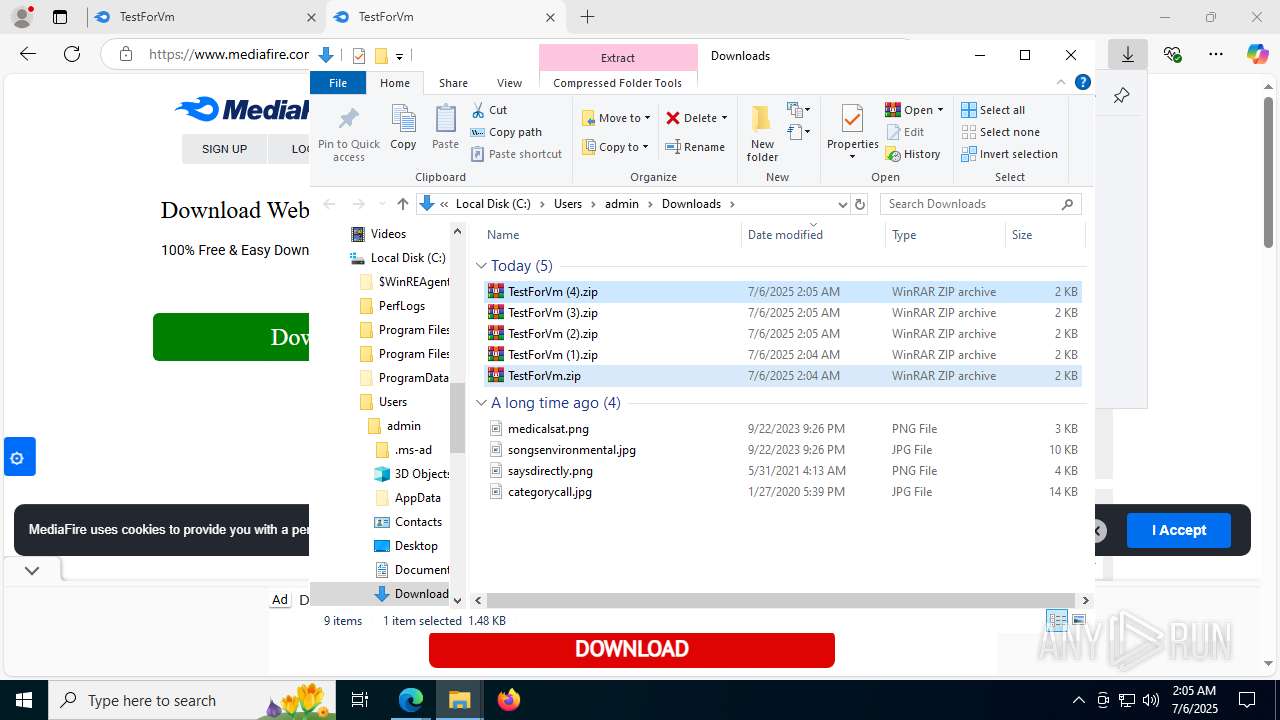Open Firefox from the taskbar
Viewport: 1280px width, 720px height.
point(509,700)
